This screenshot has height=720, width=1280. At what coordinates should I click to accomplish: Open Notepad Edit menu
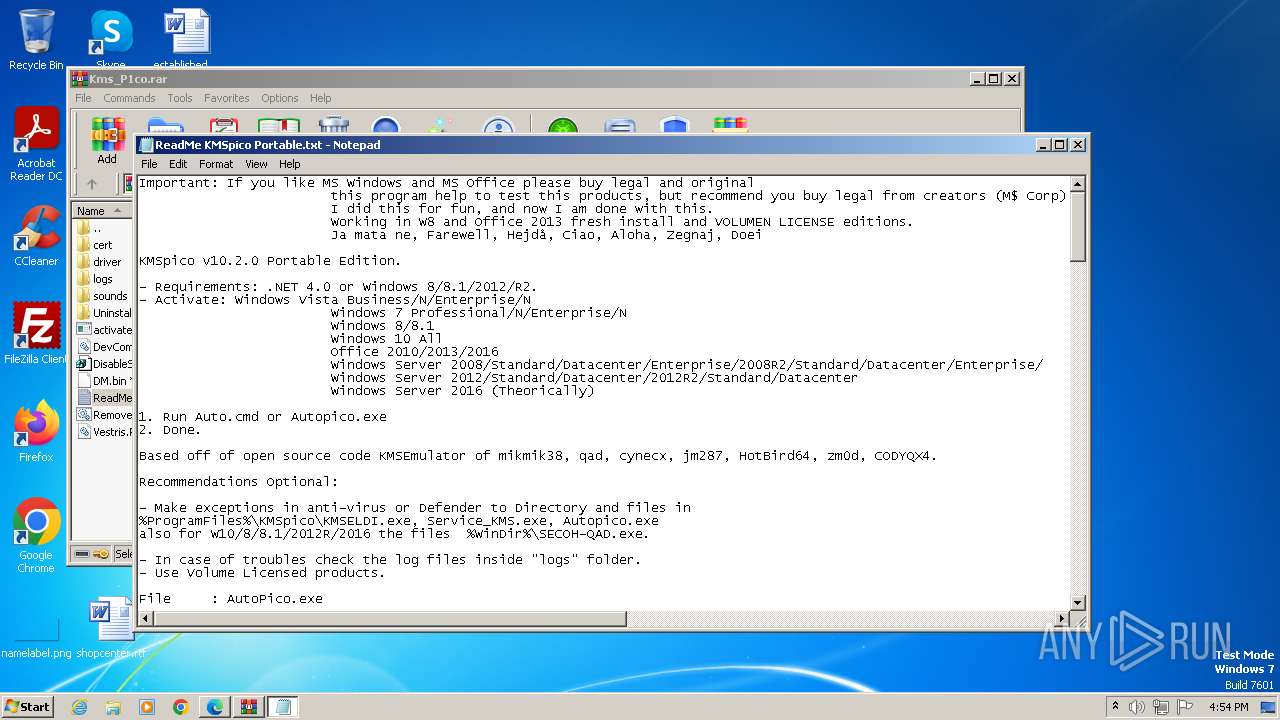pos(178,164)
